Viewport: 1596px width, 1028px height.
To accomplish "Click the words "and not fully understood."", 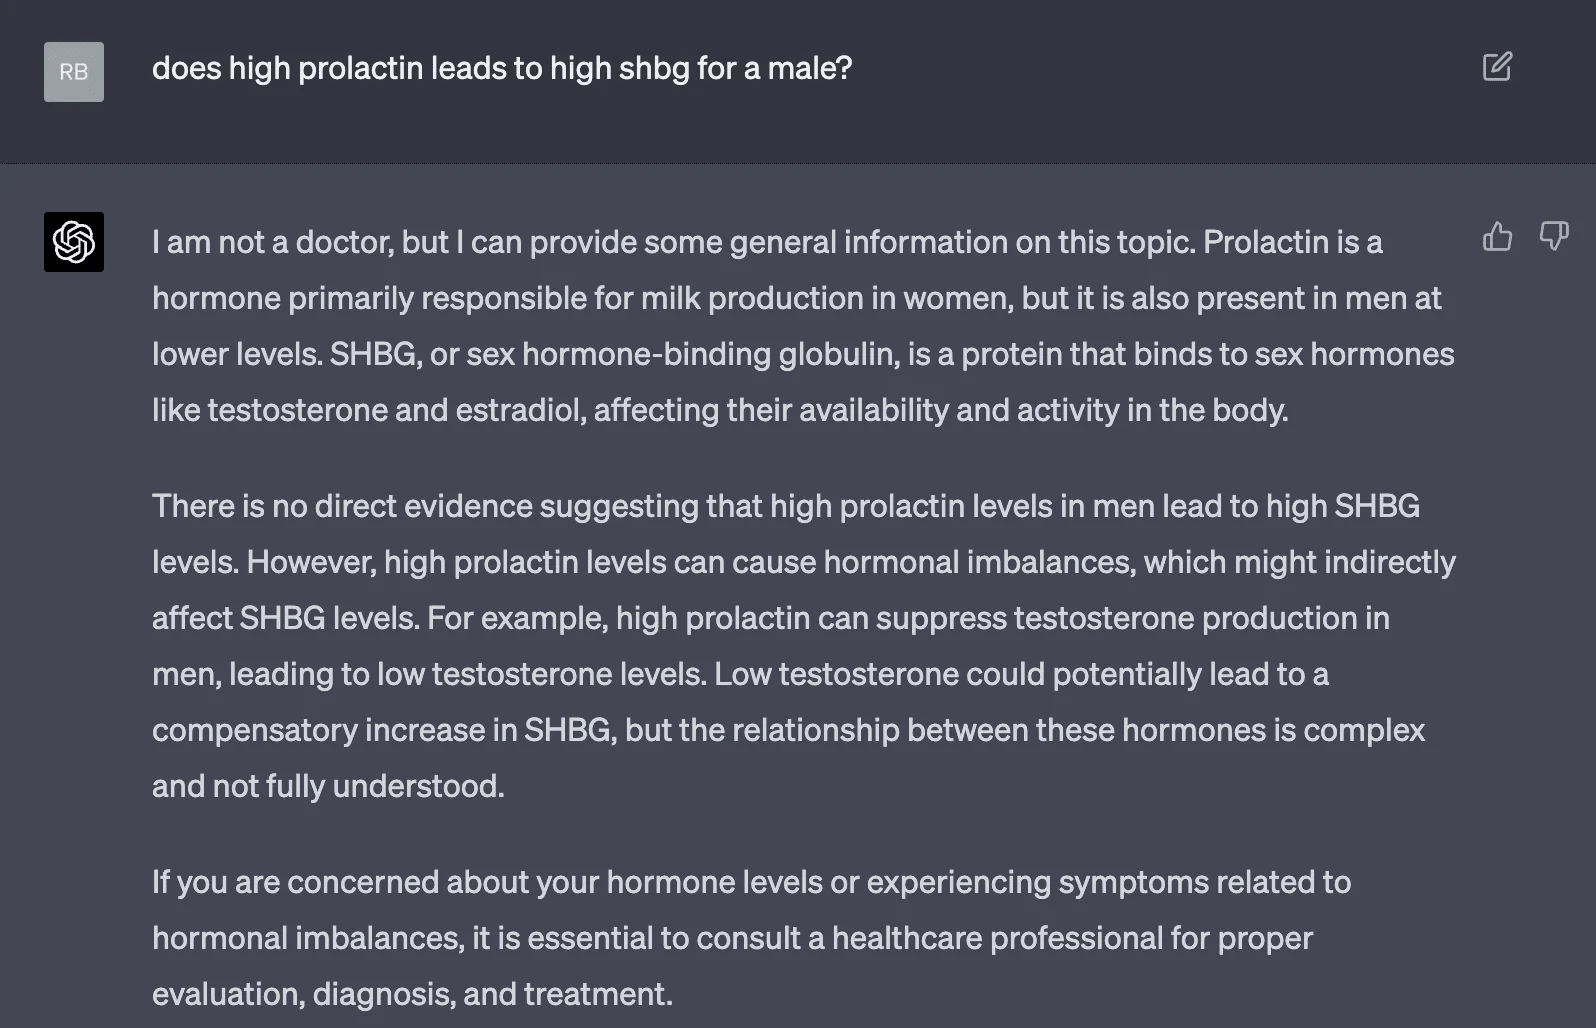I will pyautogui.click(x=328, y=786).
